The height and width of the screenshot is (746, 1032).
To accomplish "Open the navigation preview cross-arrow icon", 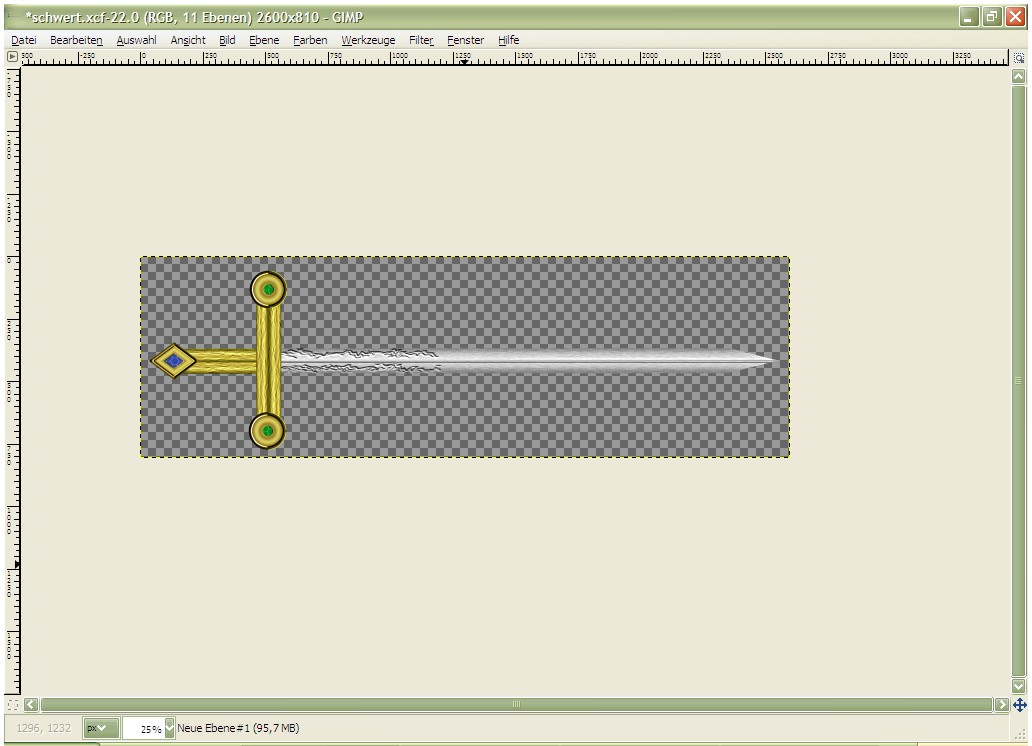I will click(1019, 705).
